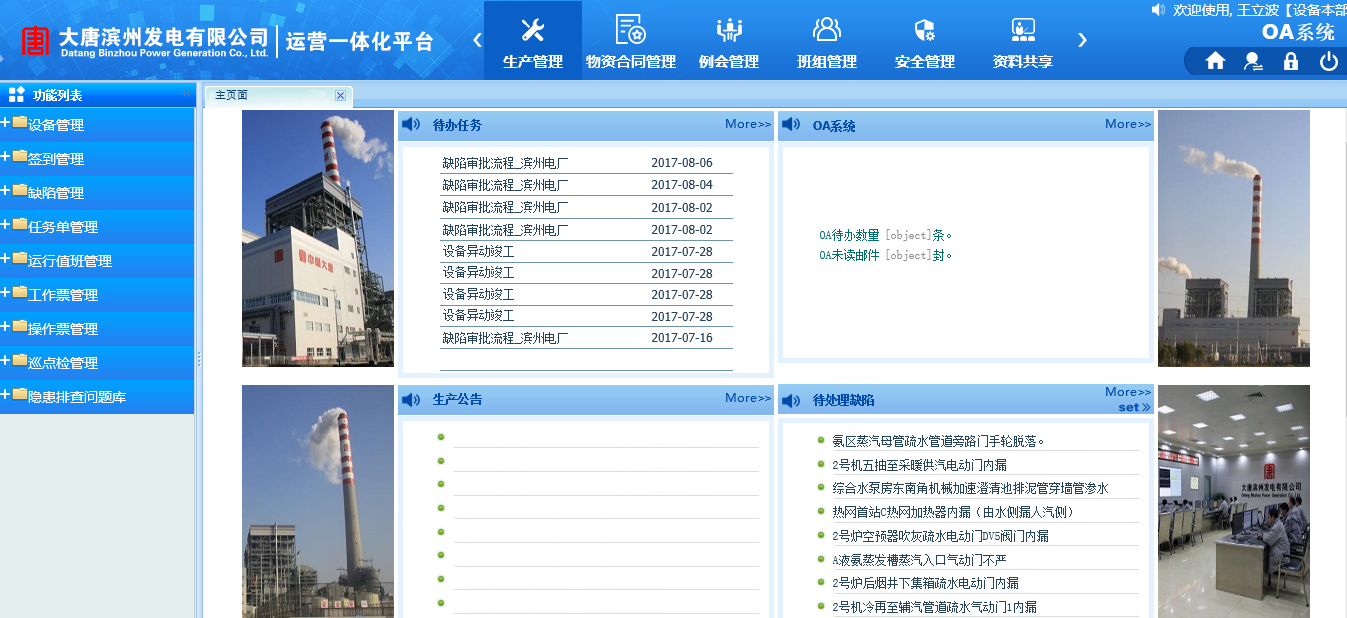Click the right chevron to scroll menus
Image resolution: width=1347 pixels, height=618 pixels.
(x=1082, y=39)
